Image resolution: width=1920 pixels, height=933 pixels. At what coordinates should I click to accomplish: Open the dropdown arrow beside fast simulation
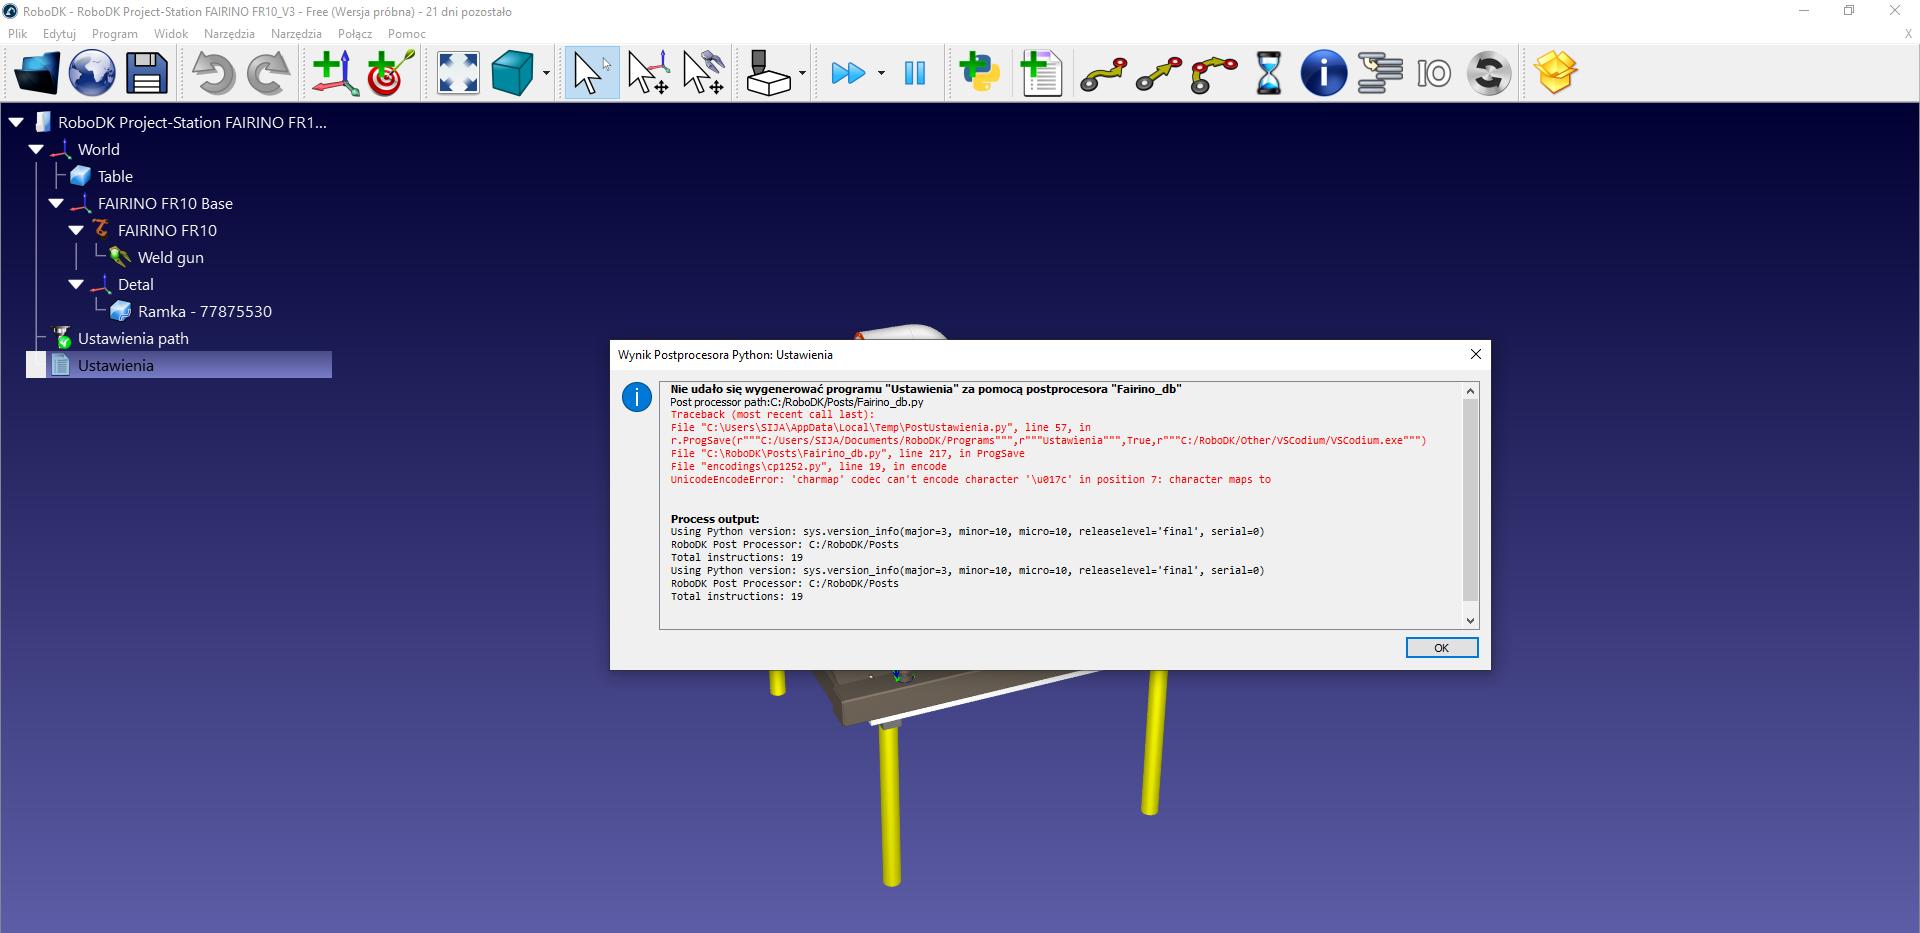pyautogui.click(x=881, y=73)
